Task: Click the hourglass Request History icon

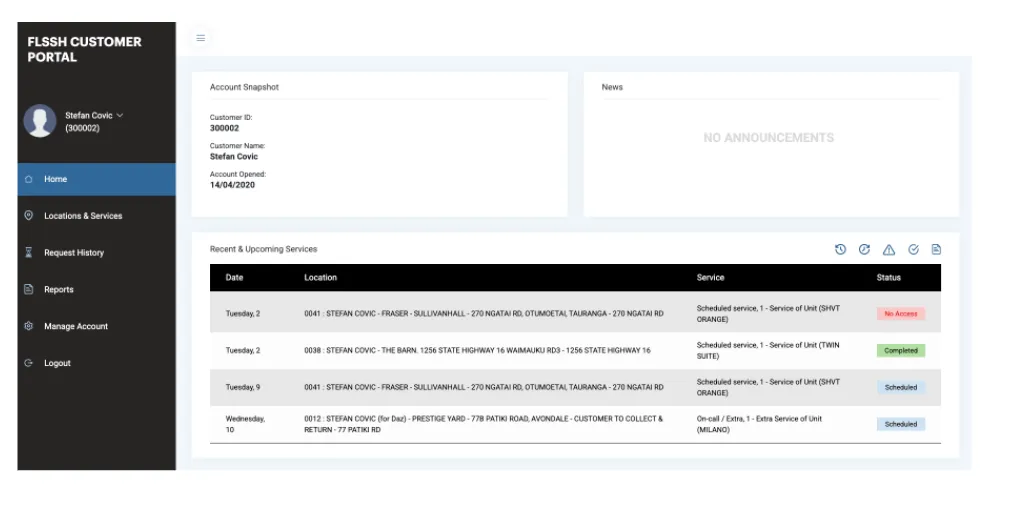Action: pyautogui.click(x=28, y=252)
